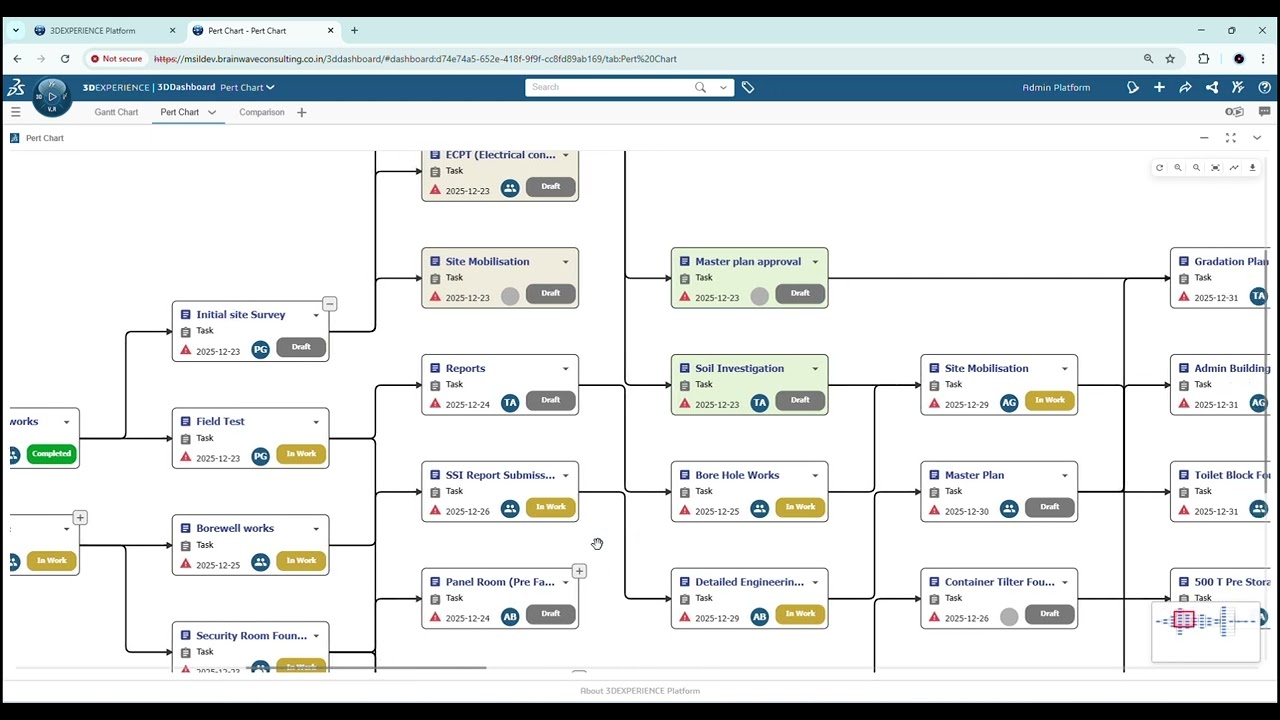Refresh the Pert chart view
Screen dimensions: 1280x720
pos(1159,168)
